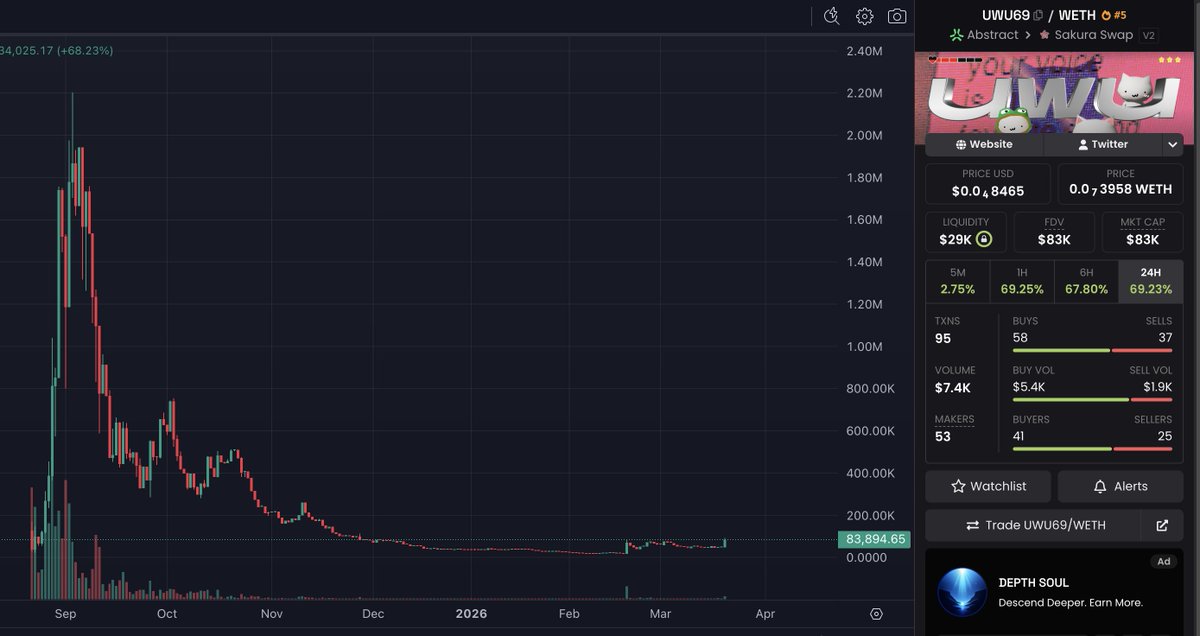The image size is (1200, 636).
Task: Click the trending flame #5 badge
Action: pos(1114,15)
